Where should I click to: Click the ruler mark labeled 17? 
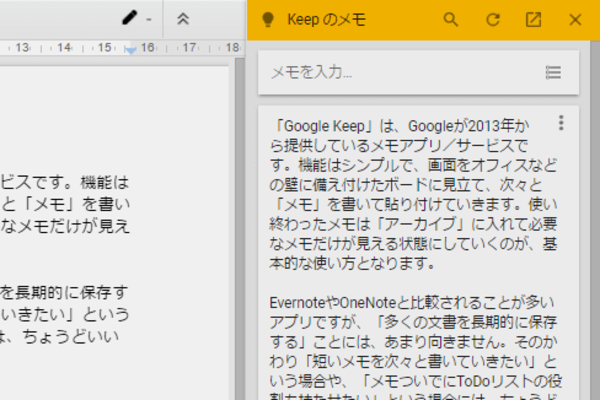189,47
